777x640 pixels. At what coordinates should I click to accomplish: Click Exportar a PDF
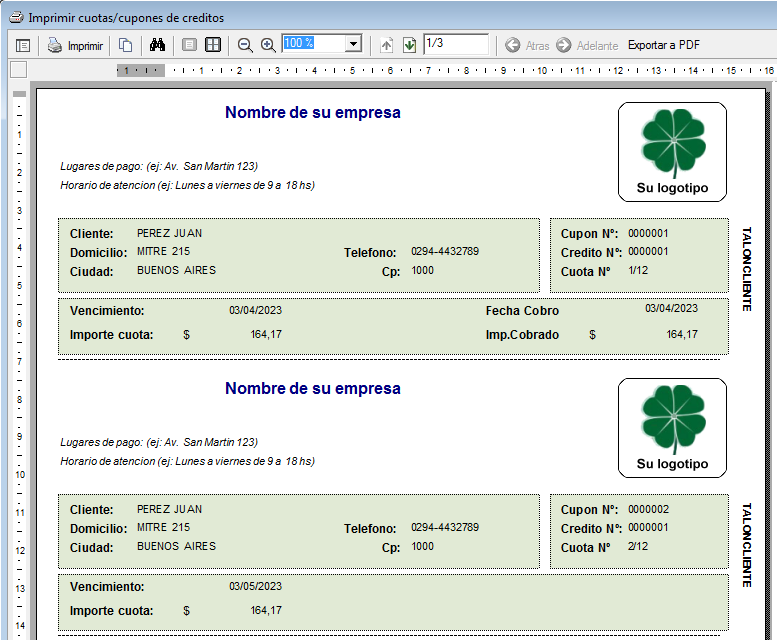(x=663, y=45)
